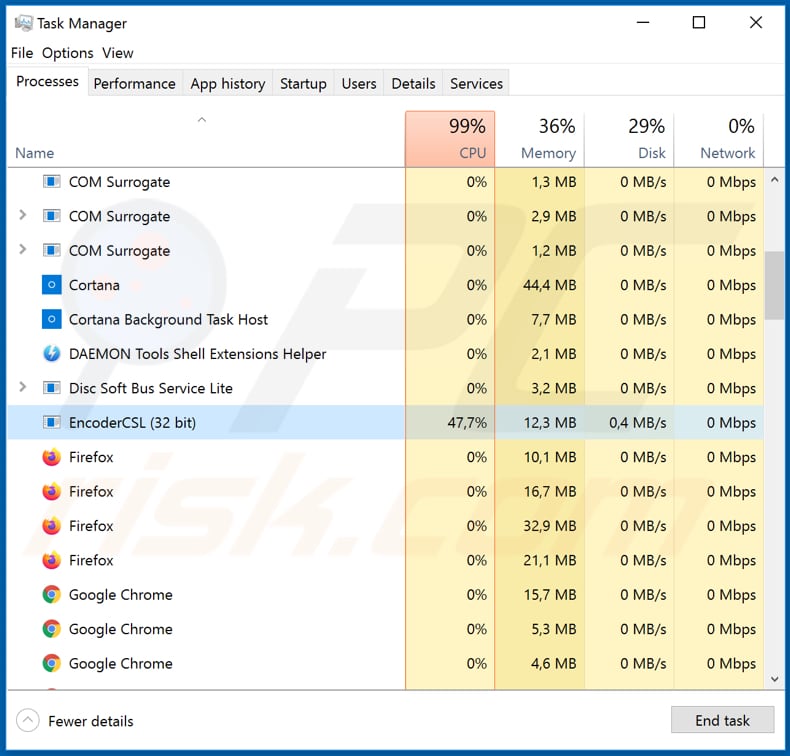The height and width of the screenshot is (756, 790).
Task: Open the View menu
Action: (118, 53)
